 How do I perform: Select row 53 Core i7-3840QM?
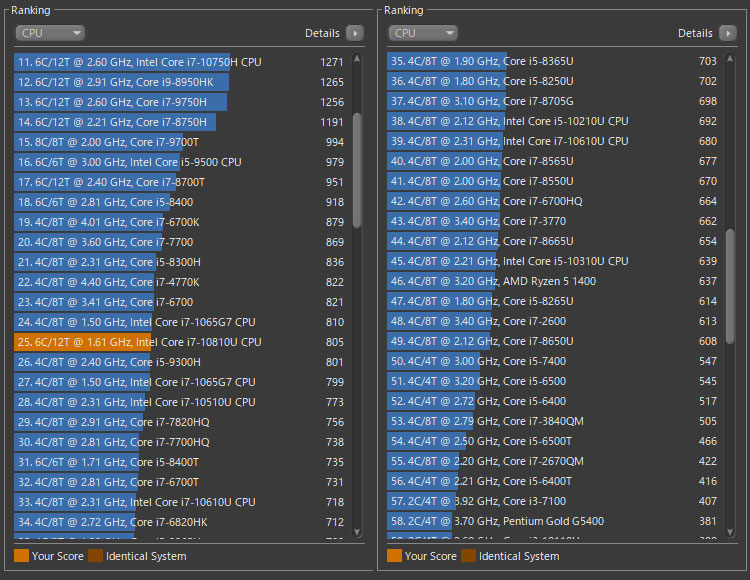point(553,421)
